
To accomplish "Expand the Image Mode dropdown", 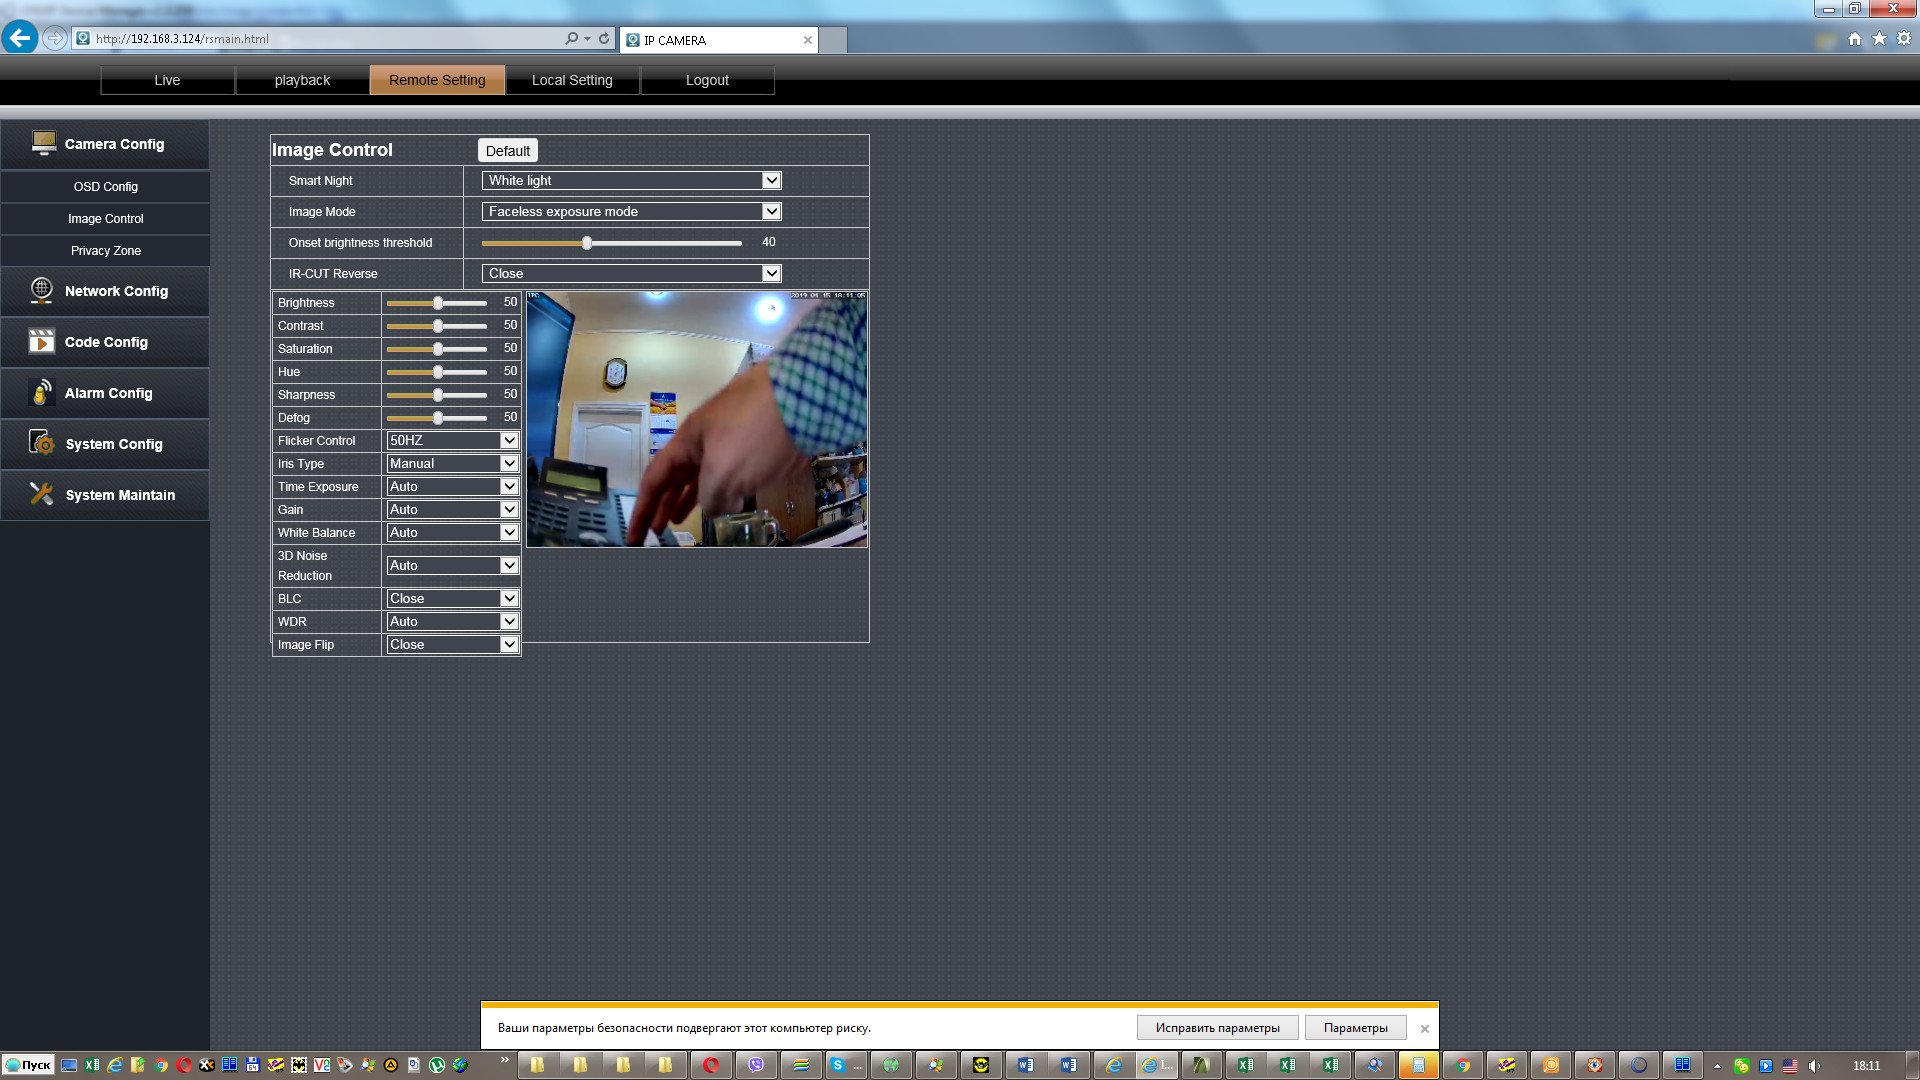I will point(631,212).
